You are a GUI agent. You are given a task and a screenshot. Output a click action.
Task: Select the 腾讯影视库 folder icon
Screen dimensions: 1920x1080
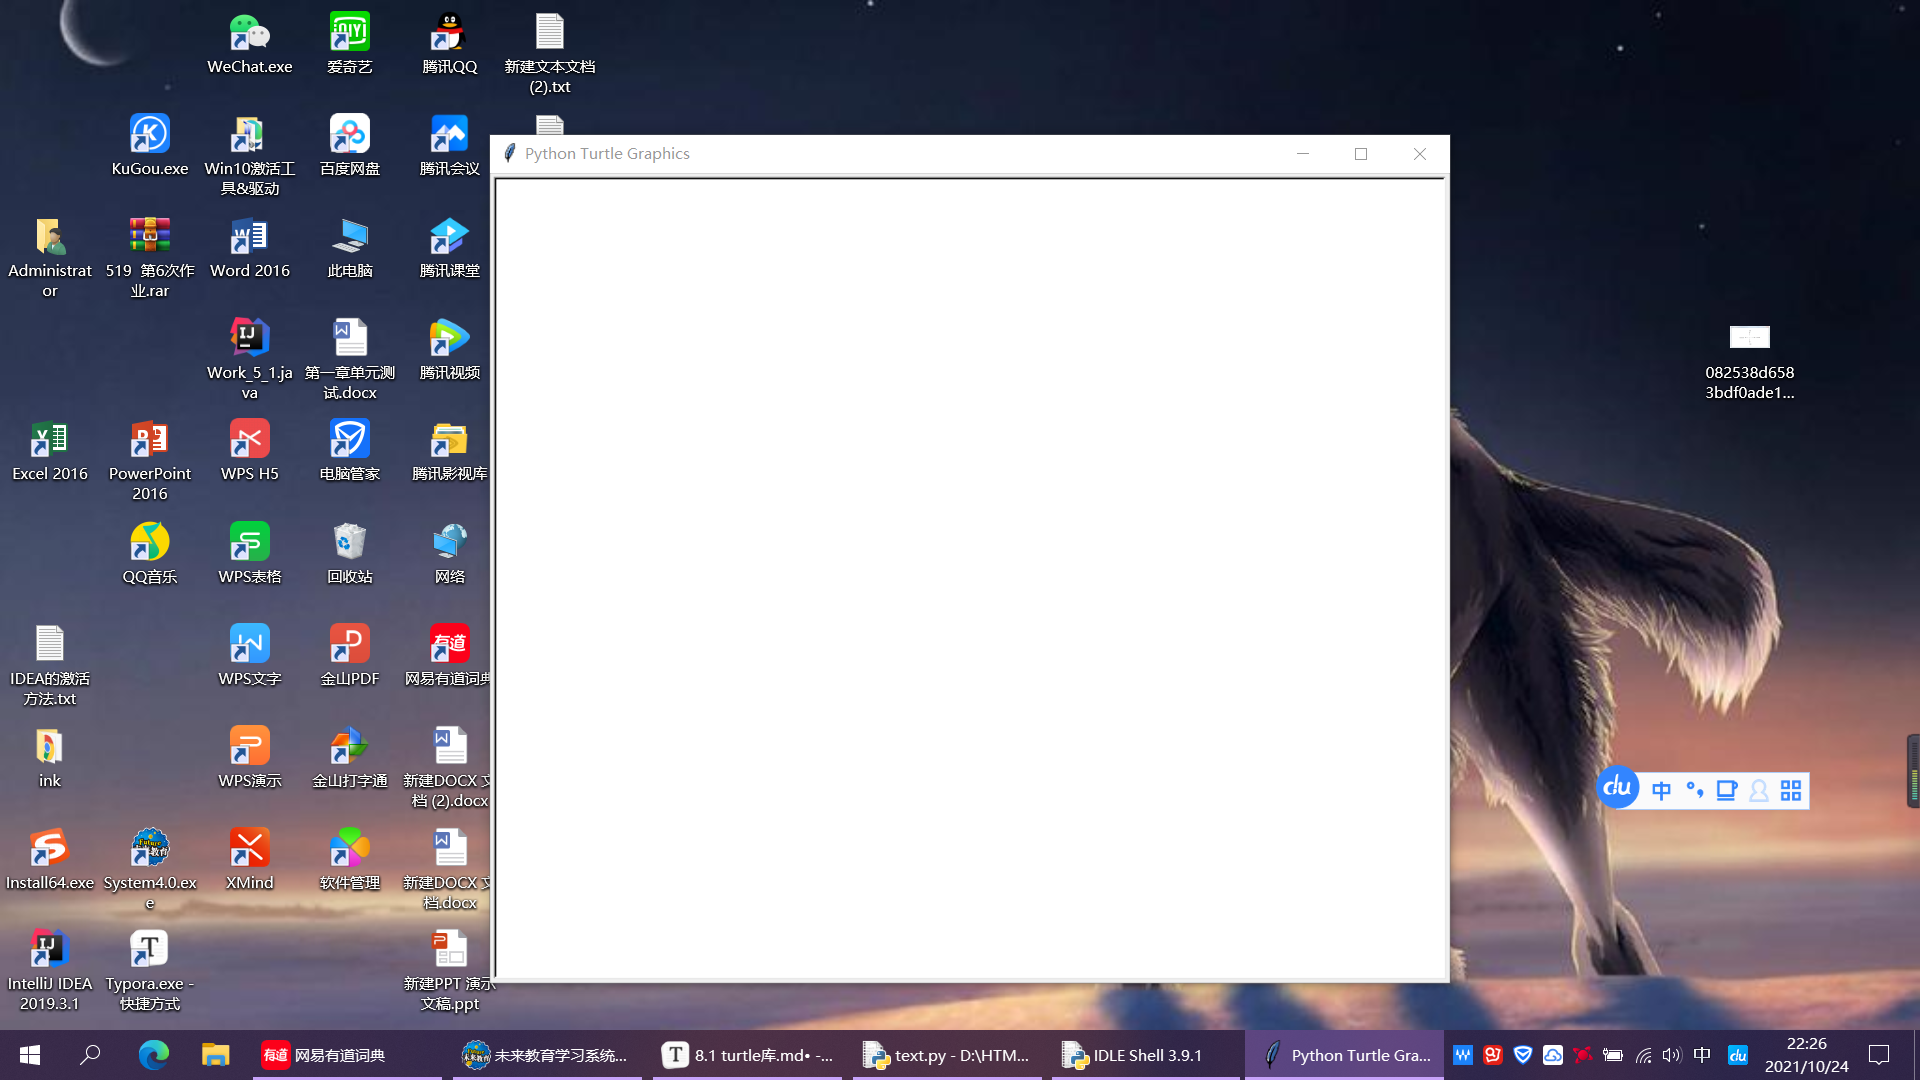(449, 451)
